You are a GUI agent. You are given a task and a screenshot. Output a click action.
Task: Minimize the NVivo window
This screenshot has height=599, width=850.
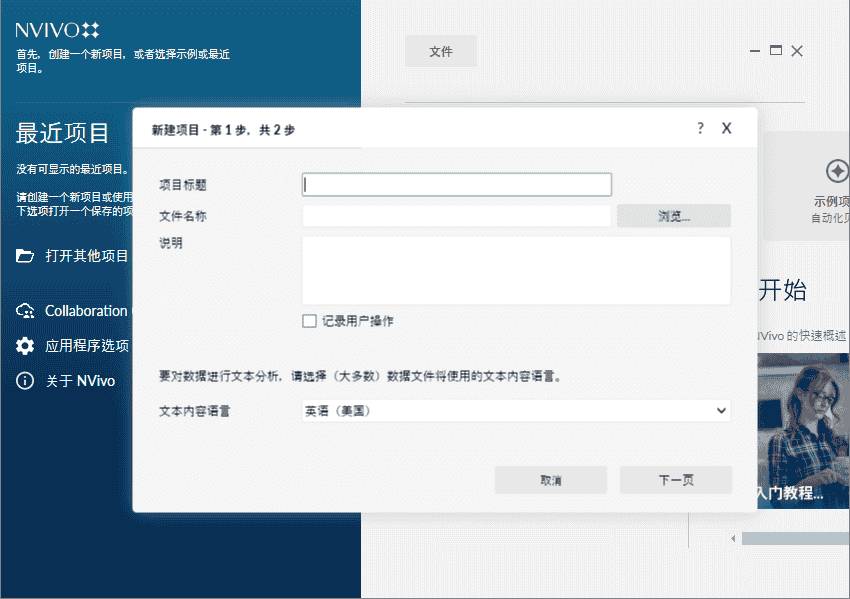[x=755, y=51]
